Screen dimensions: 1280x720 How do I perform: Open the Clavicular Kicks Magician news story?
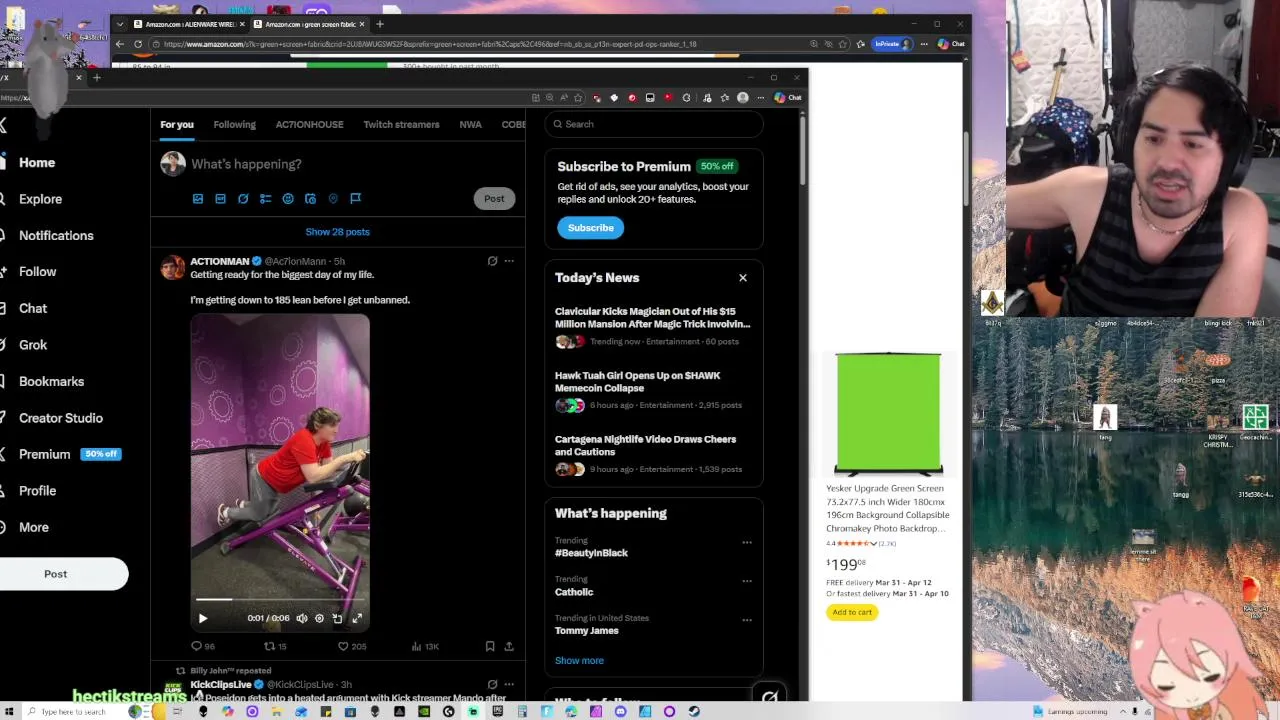click(x=653, y=318)
